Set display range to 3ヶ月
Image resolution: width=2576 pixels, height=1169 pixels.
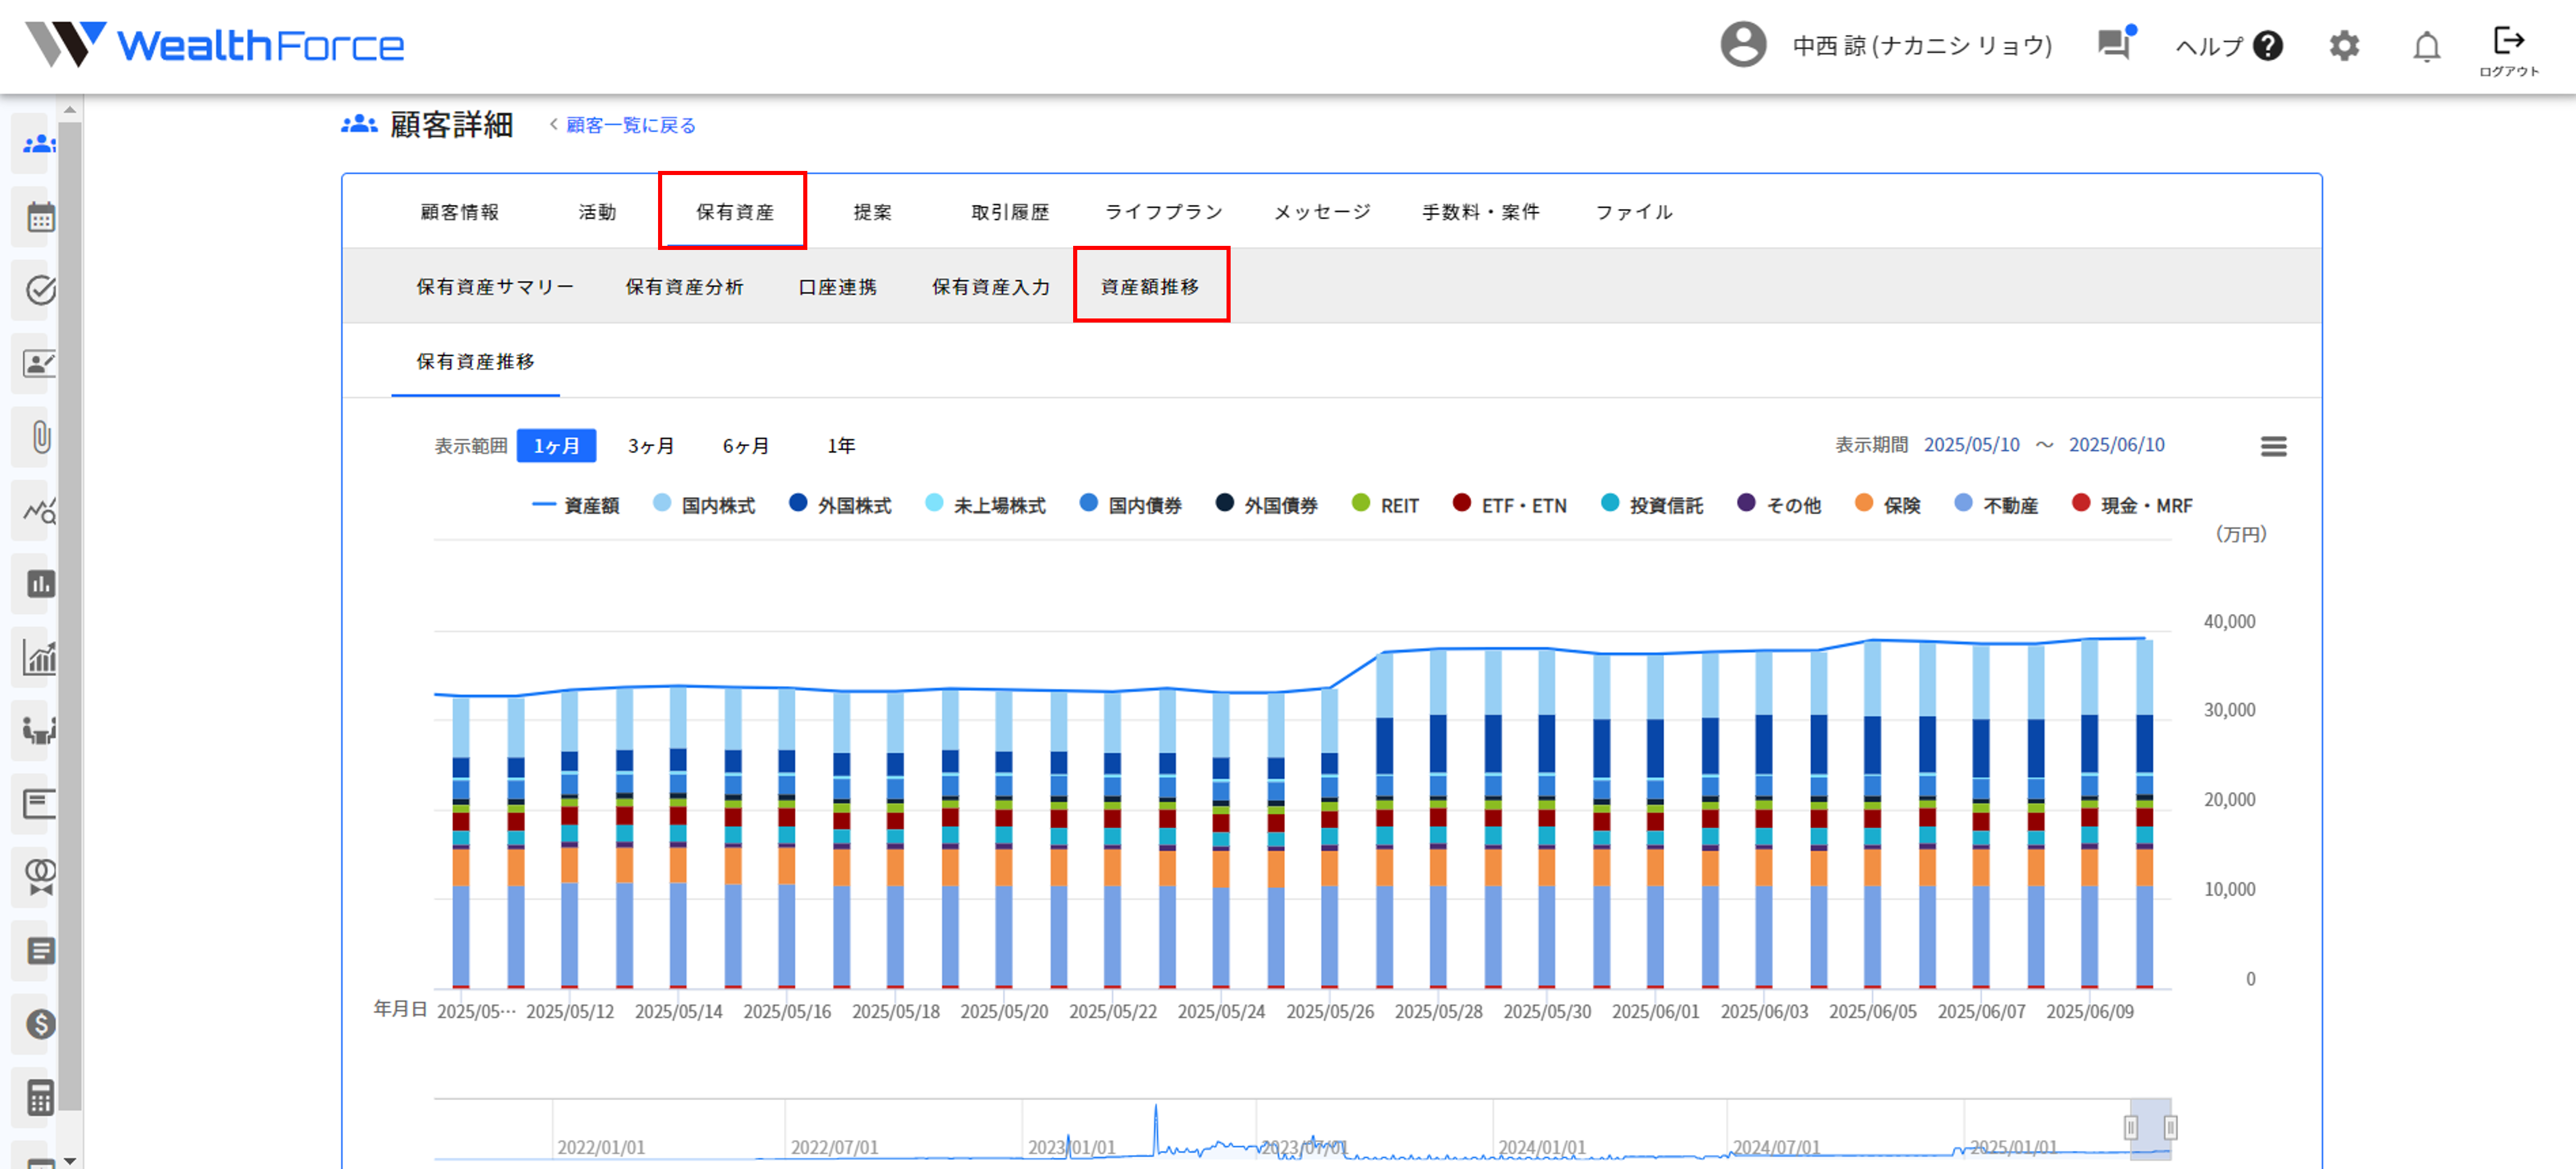(x=650, y=445)
